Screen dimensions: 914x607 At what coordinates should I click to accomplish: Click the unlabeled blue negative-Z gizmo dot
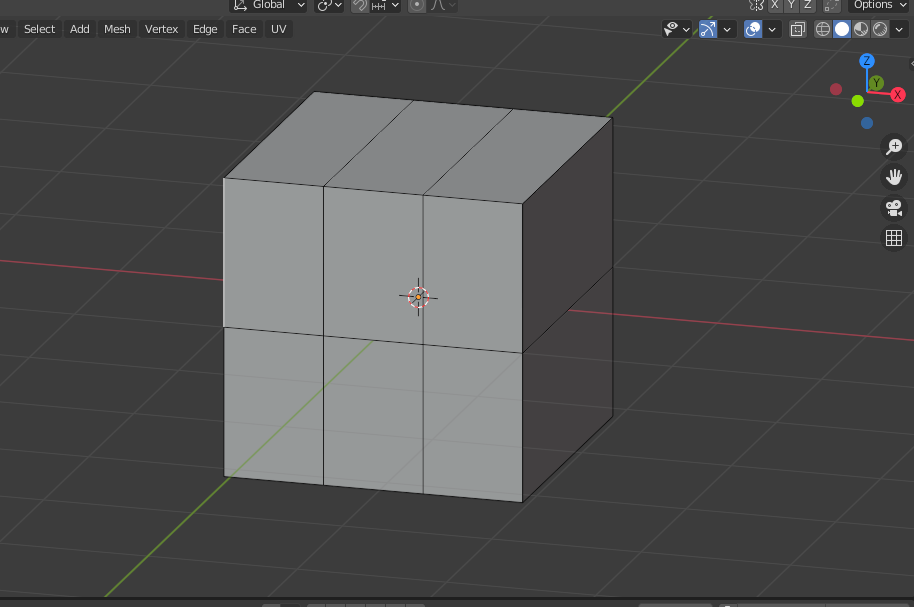pos(867,123)
